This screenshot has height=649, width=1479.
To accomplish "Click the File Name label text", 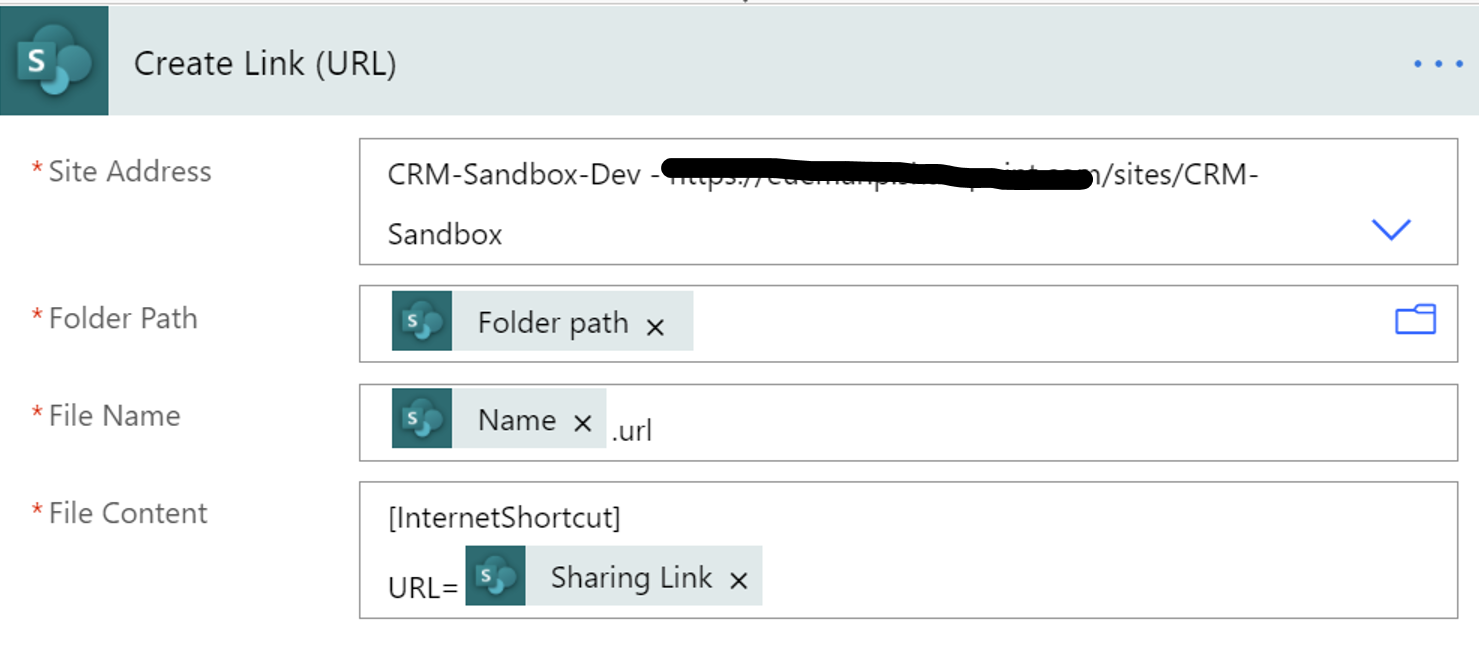I will pos(113,415).
